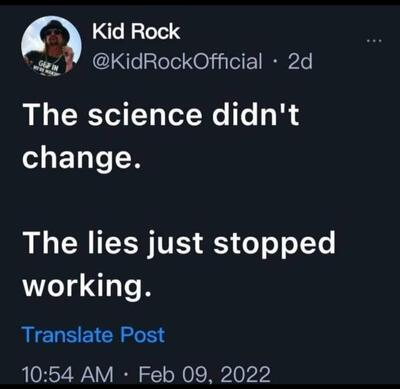The image size is (400, 389).
Task: Click the word 'science' in the post
Action: click(145, 115)
